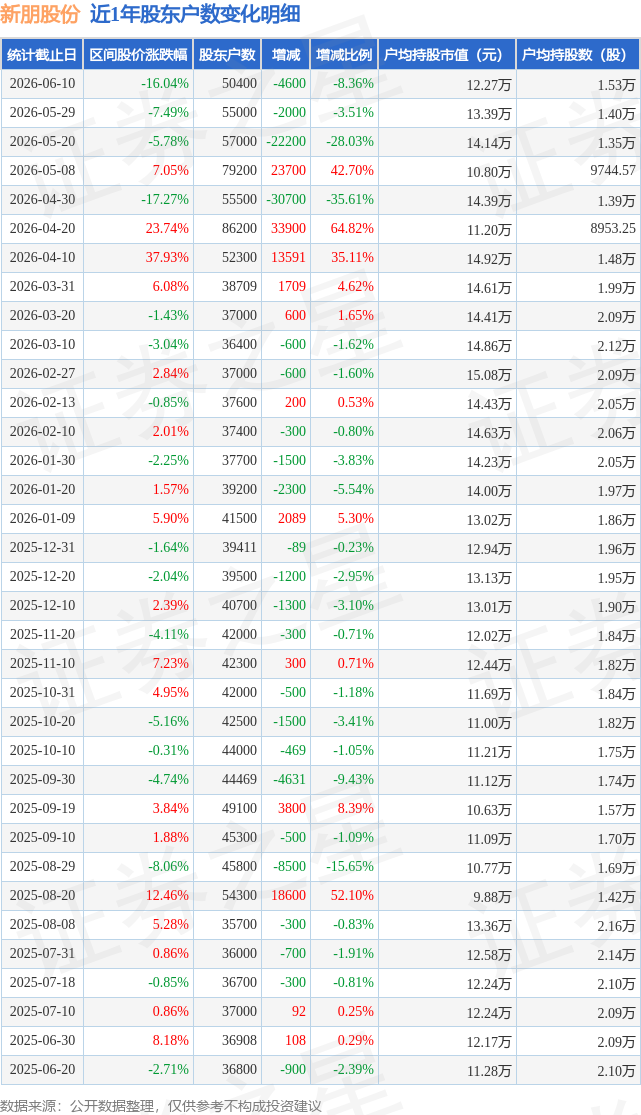Select the 股东户数 column header
The width and height of the screenshot is (641, 1115).
point(227,55)
